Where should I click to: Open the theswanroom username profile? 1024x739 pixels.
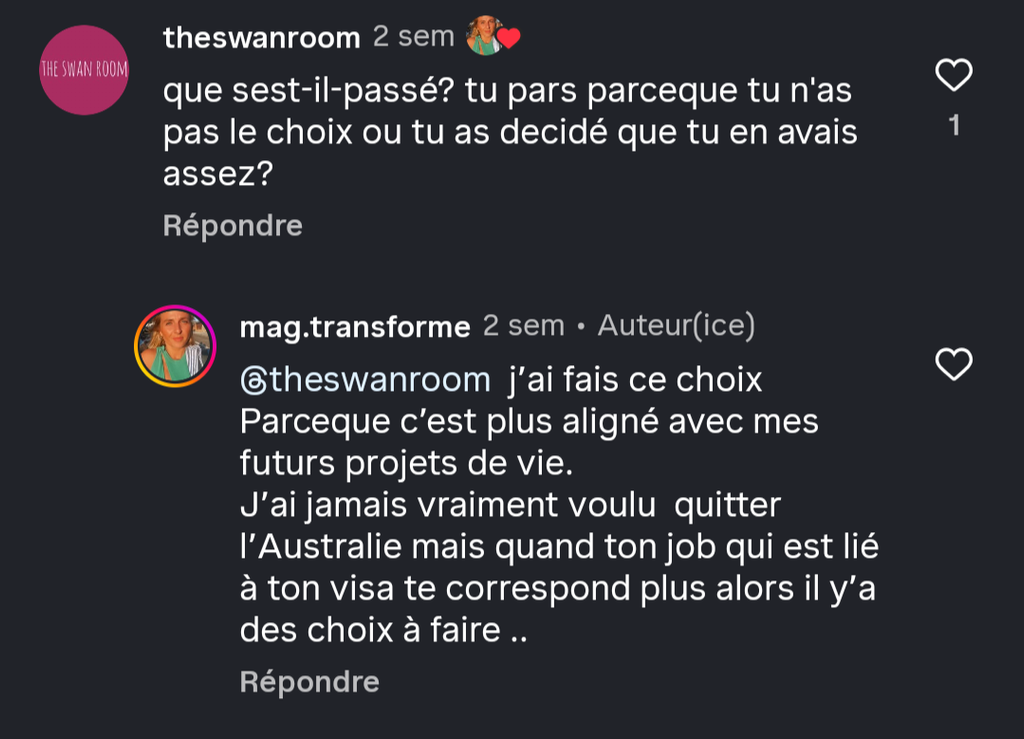pyautogui.click(x=261, y=37)
